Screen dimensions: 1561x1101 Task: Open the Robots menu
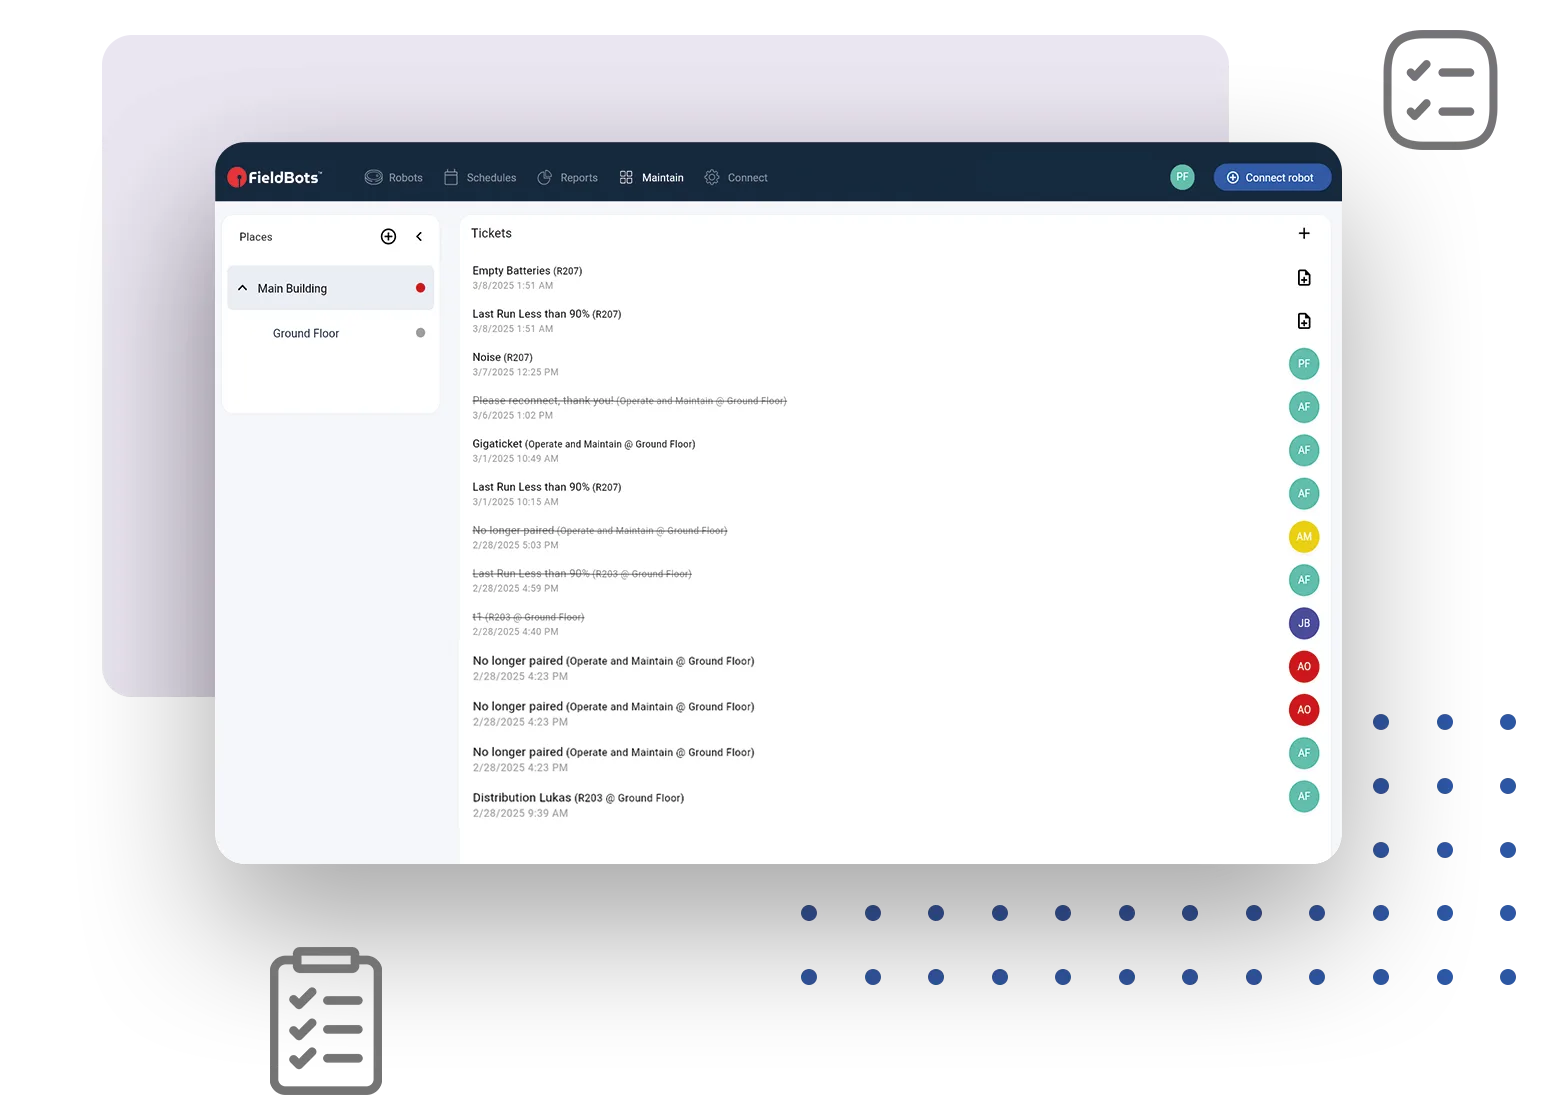(x=394, y=177)
